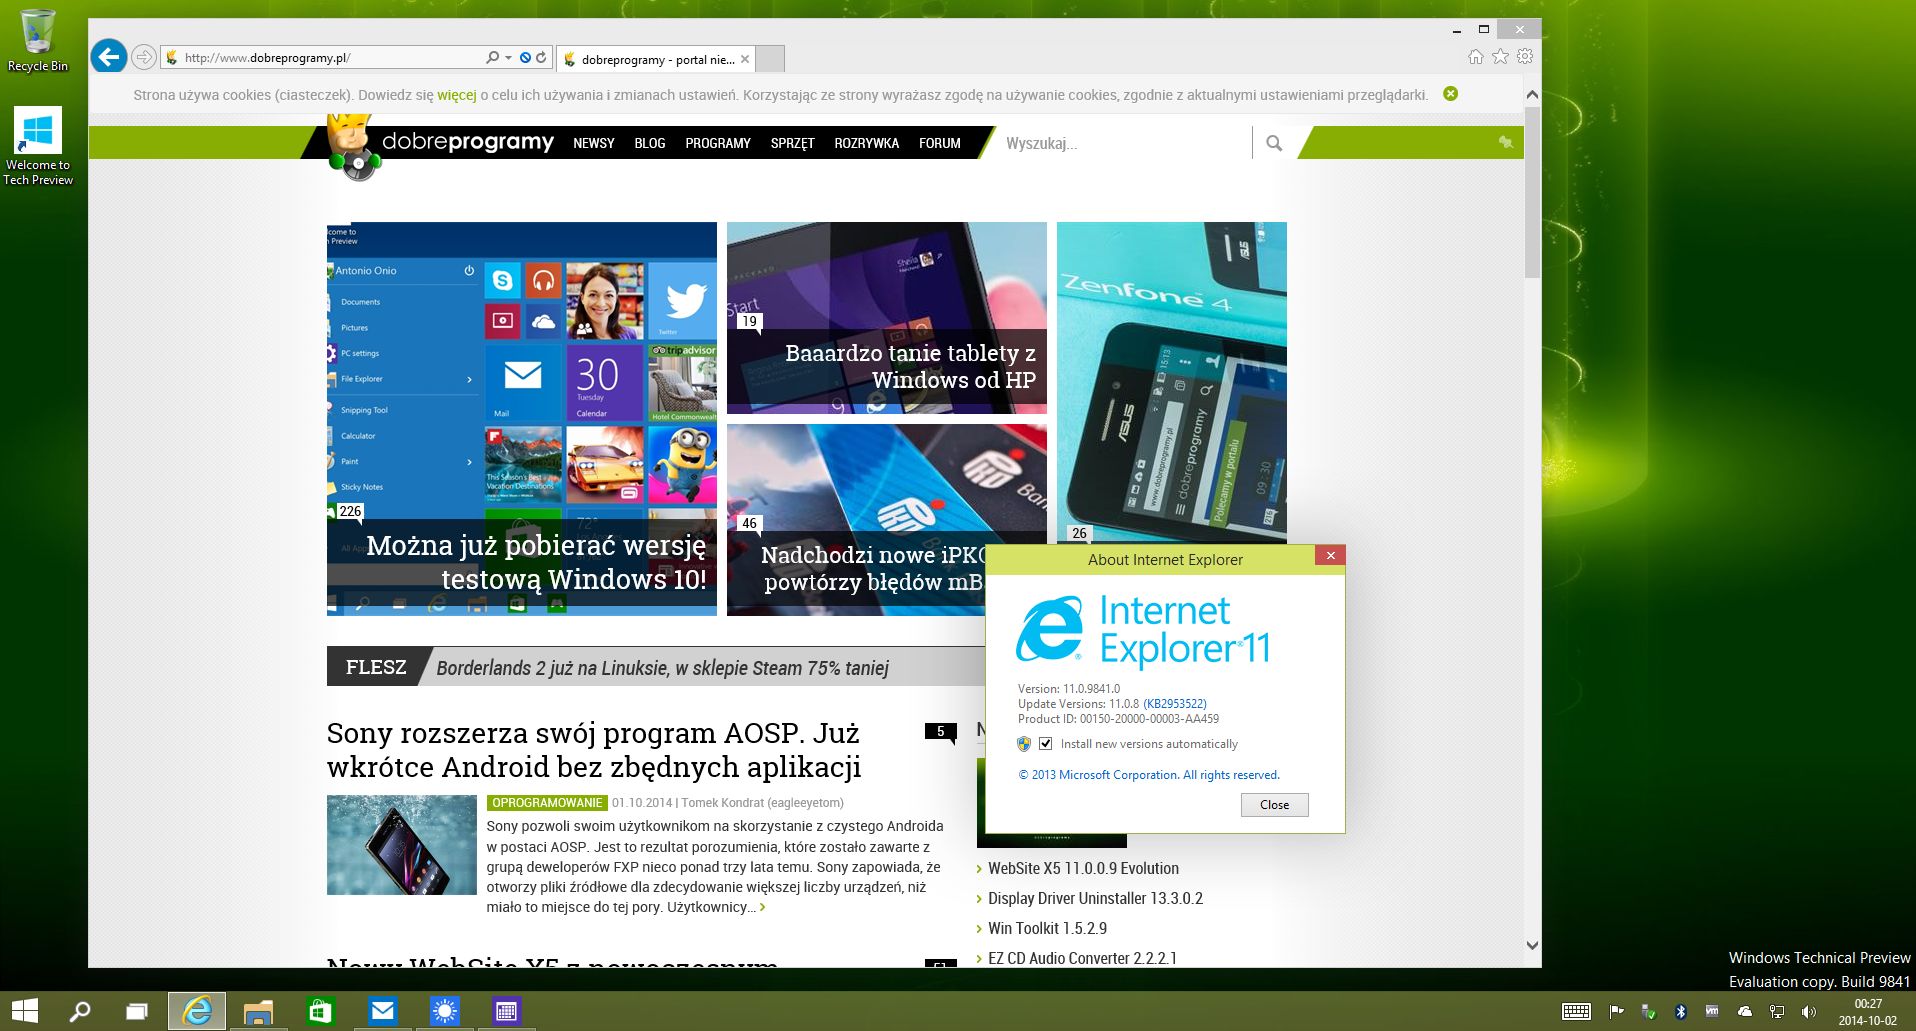Open Favorites star icon
The height and width of the screenshot is (1031, 1916).
coord(1500,57)
